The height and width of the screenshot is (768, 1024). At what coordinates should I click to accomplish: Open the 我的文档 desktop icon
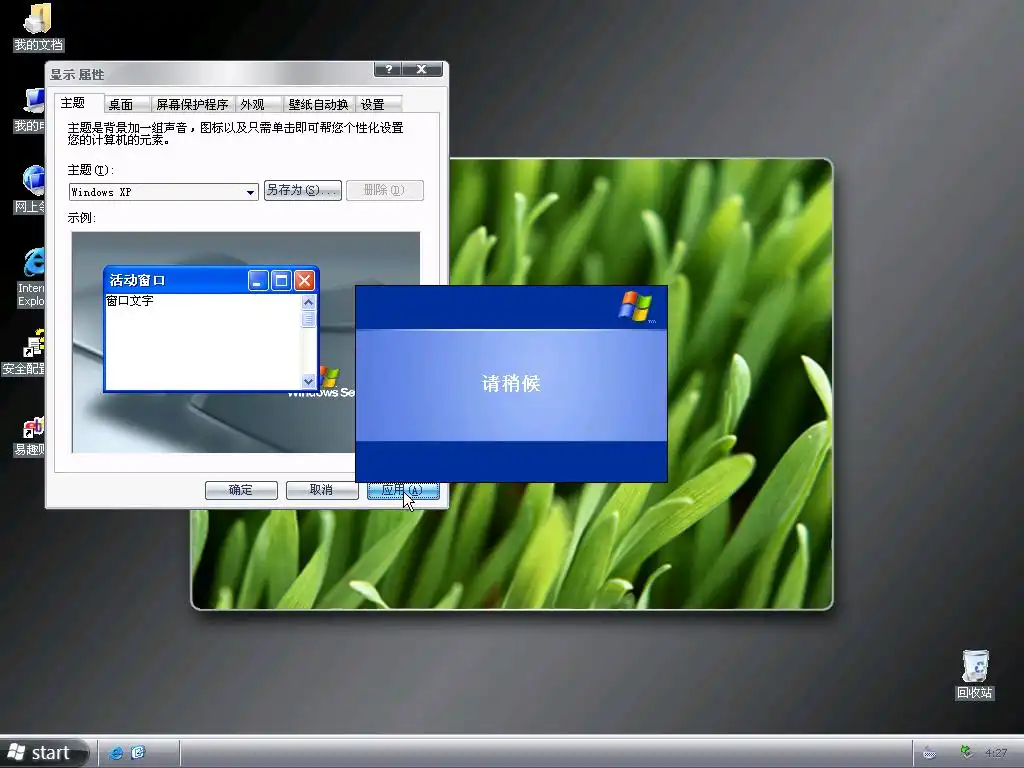38,27
